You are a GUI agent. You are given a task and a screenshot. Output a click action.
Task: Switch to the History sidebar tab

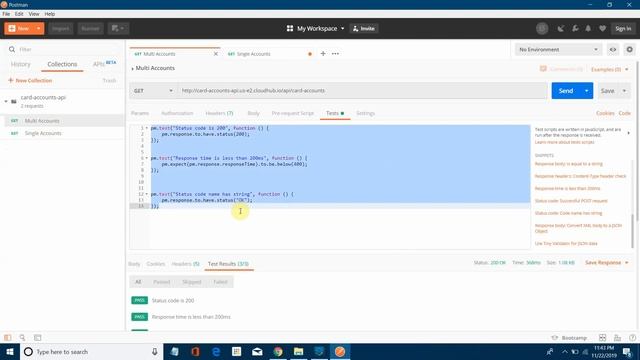(x=21, y=64)
